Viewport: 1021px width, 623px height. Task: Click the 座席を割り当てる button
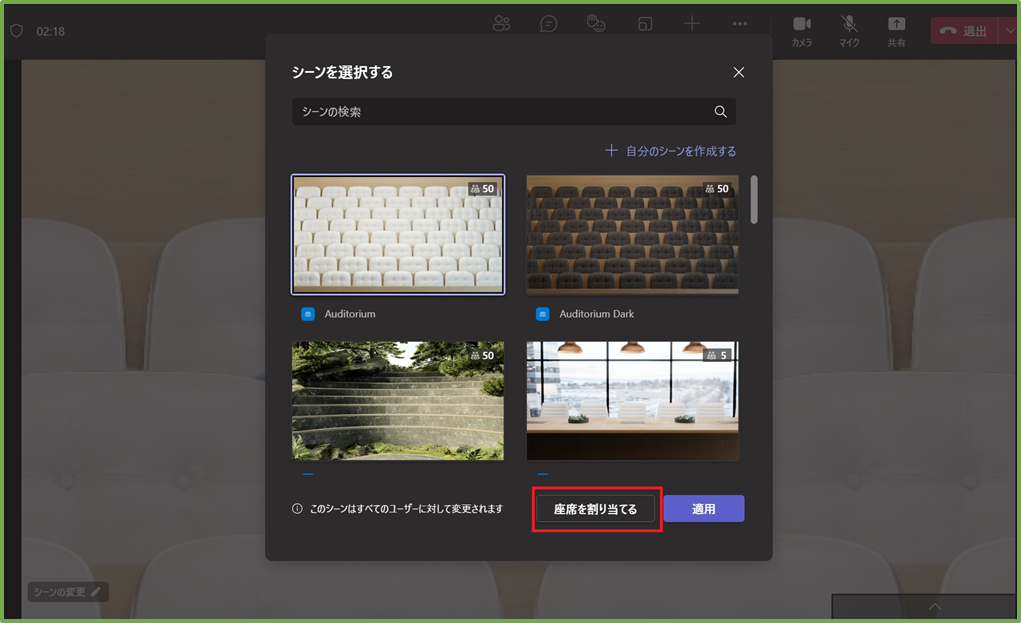point(596,509)
